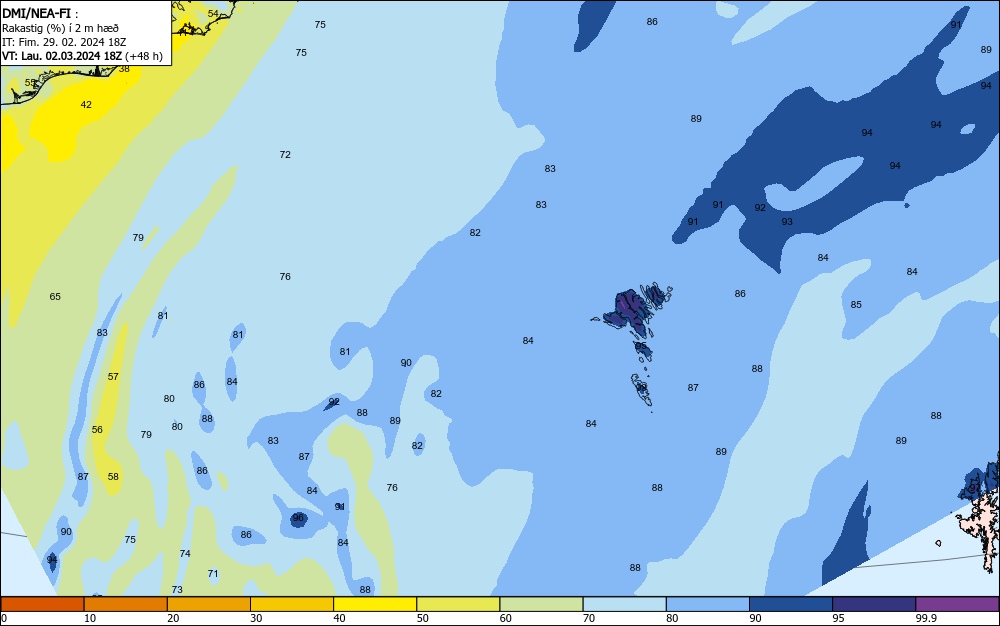Image resolution: width=1000 pixels, height=626 pixels.
Task: Click the 'VT: Lau. 02.03.2024 18Z (+48 h)' line
Action: [82, 56]
